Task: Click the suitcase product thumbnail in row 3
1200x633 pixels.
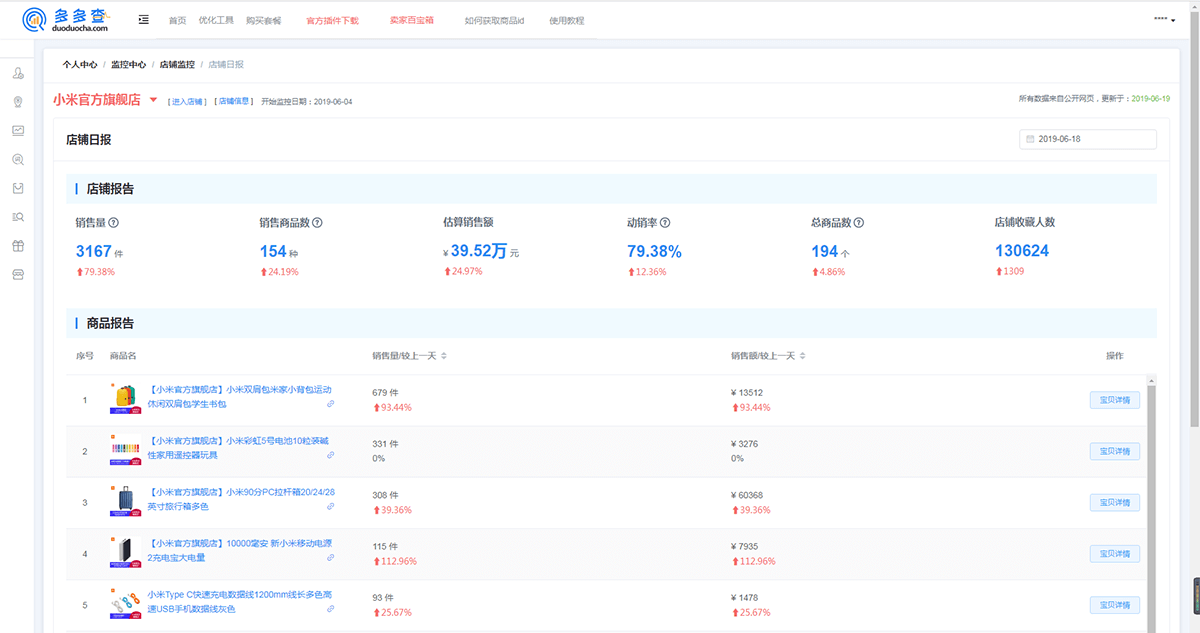Action: coord(125,500)
